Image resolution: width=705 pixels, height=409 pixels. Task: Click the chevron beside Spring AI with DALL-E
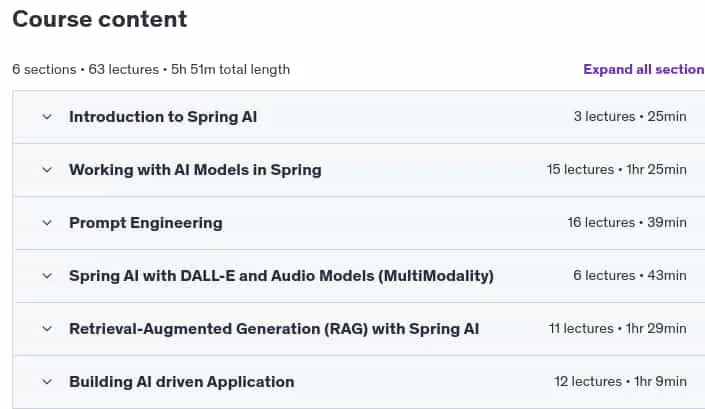click(47, 276)
